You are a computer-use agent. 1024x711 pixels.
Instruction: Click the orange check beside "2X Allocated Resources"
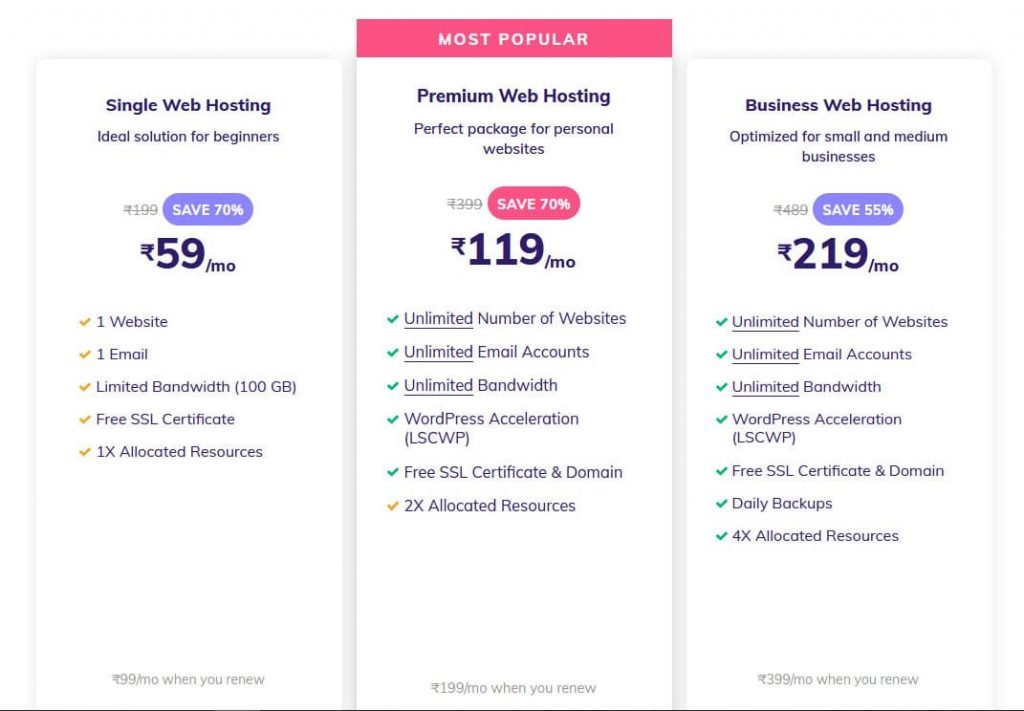(x=392, y=506)
